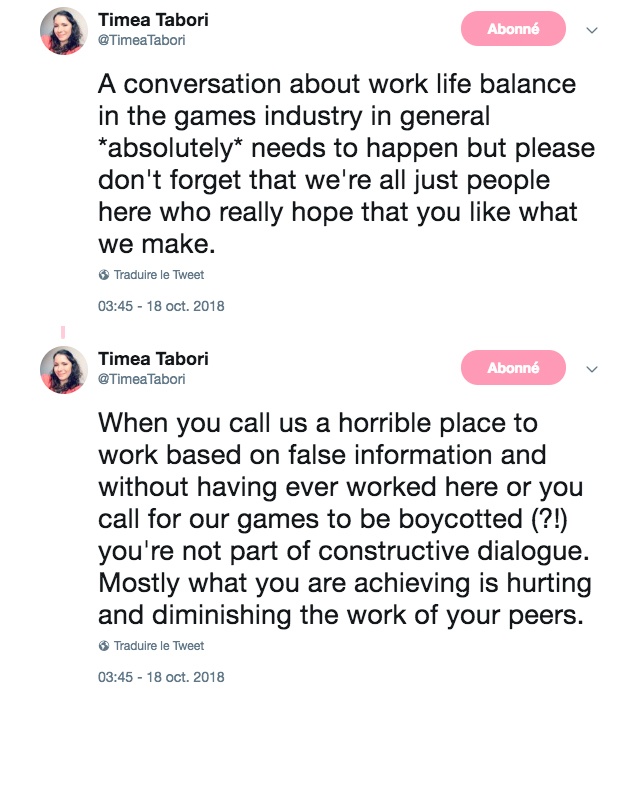637x800 pixels.
Task: Click the Timea Tabori display name on the second tweet
Action: tap(153, 359)
